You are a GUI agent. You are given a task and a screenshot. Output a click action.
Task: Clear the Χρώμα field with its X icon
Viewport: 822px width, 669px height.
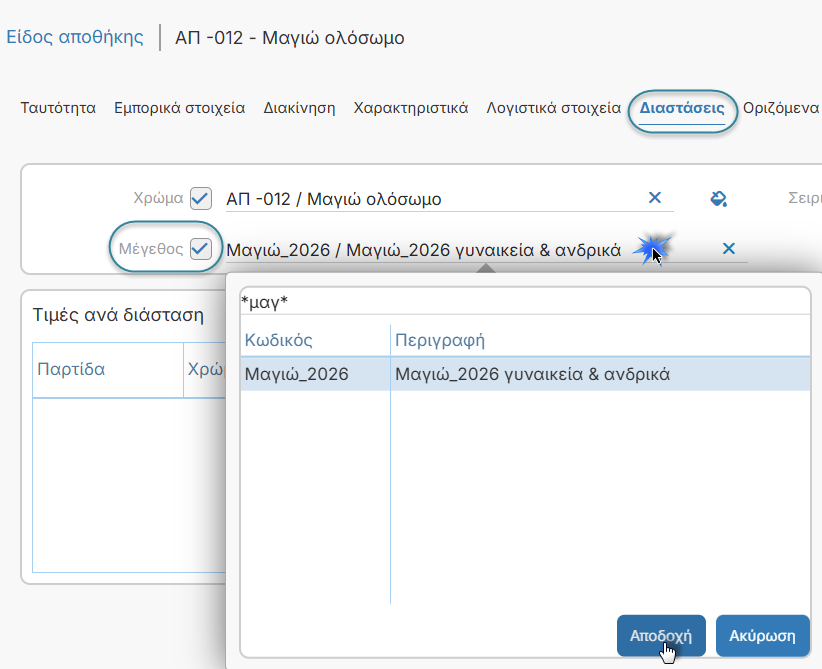tap(655, 198)
